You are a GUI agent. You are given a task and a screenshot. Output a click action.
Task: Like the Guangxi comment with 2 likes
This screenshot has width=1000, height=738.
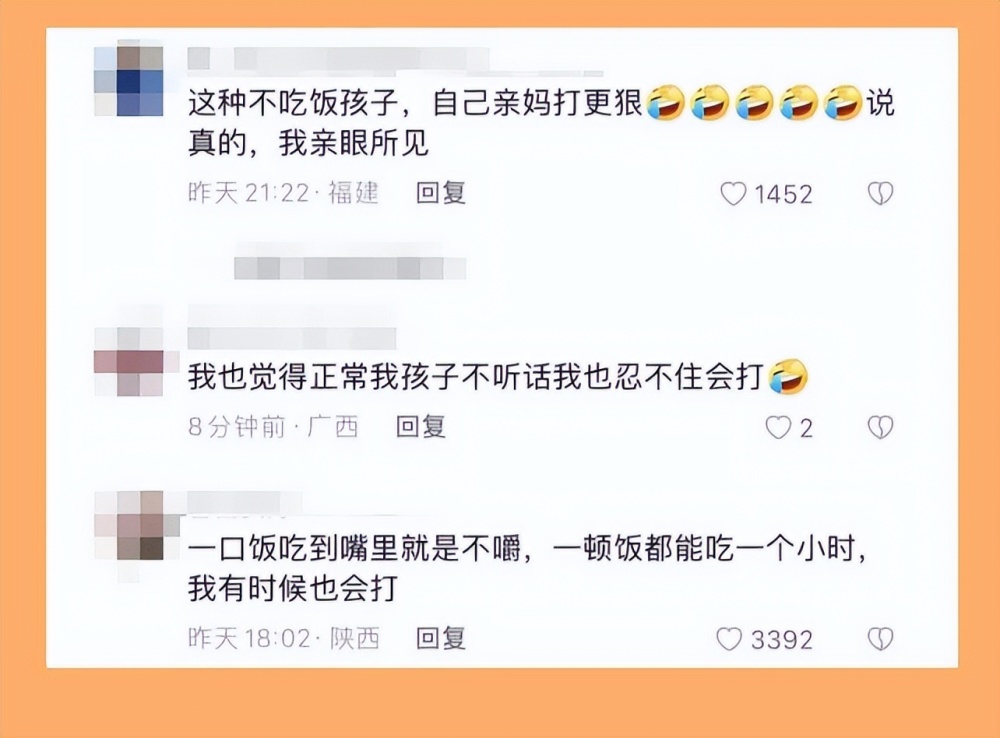777,427
